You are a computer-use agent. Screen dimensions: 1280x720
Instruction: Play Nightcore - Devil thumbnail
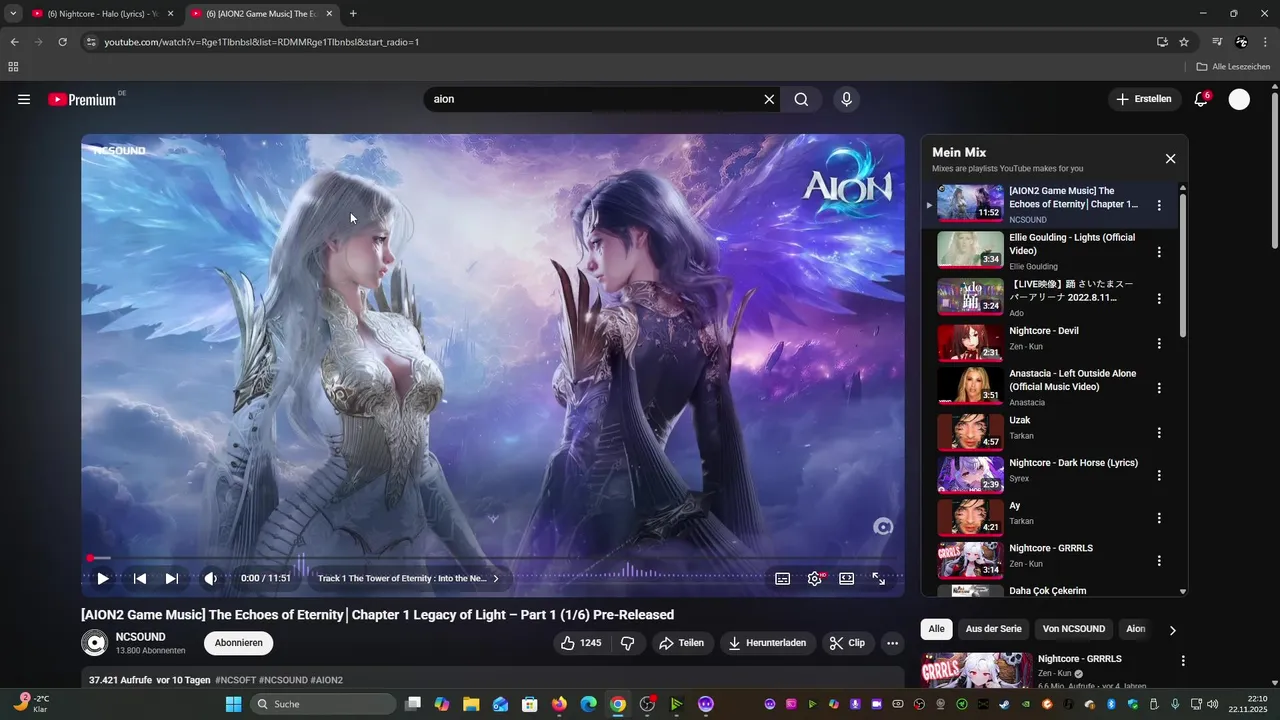click(x=970, y=342)
